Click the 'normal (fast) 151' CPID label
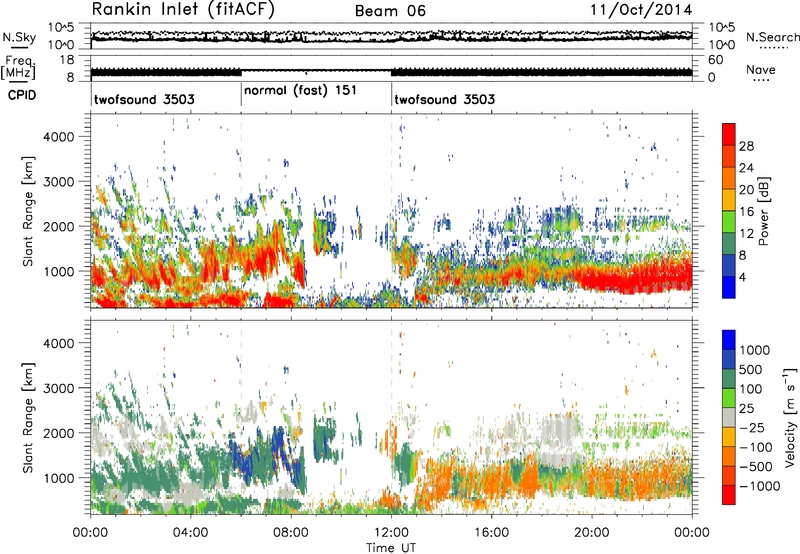 click(x=301, y=91)
